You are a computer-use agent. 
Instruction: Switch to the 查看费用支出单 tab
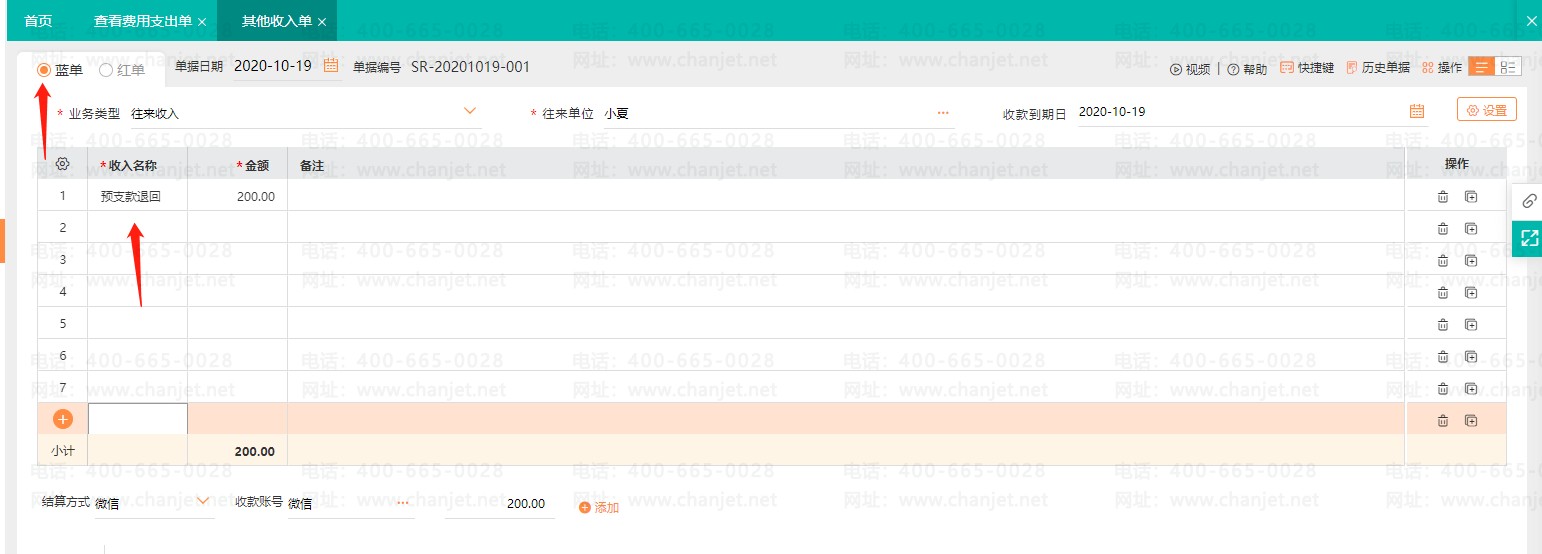pos(142,21)
